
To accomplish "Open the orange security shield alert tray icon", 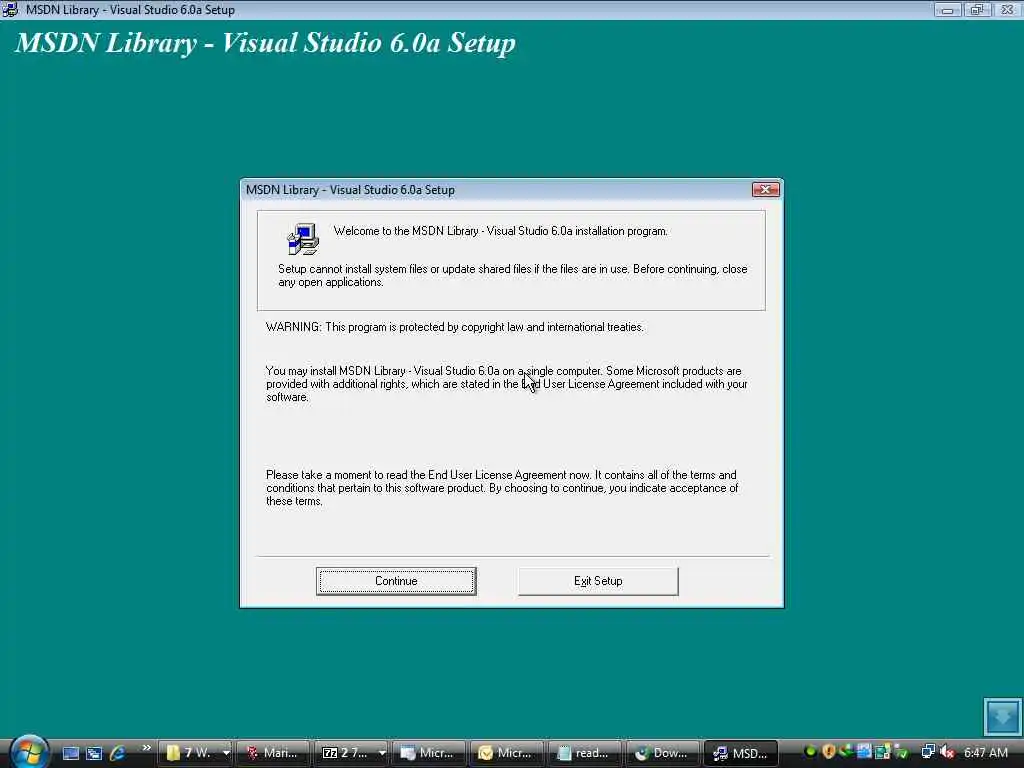I will tap(829, 752).
